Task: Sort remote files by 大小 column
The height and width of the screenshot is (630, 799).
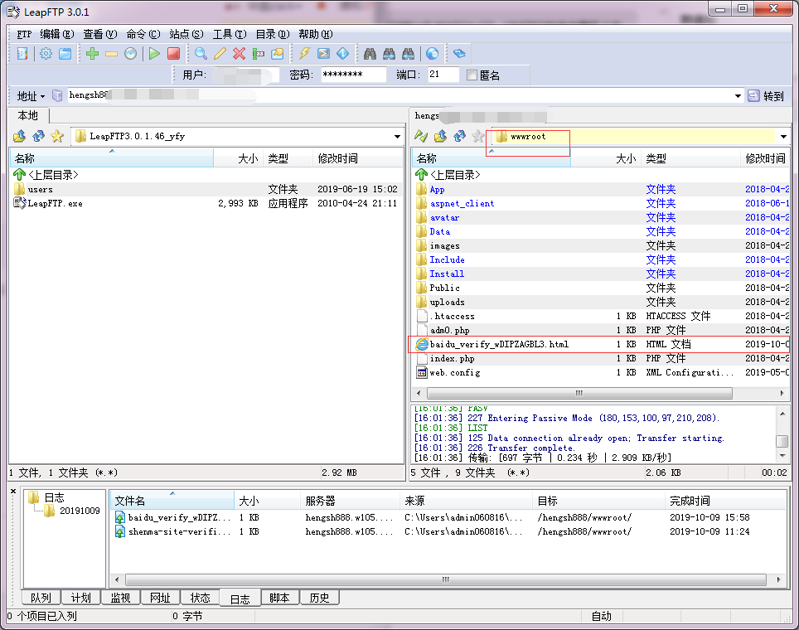Action: tap(605, 159)
